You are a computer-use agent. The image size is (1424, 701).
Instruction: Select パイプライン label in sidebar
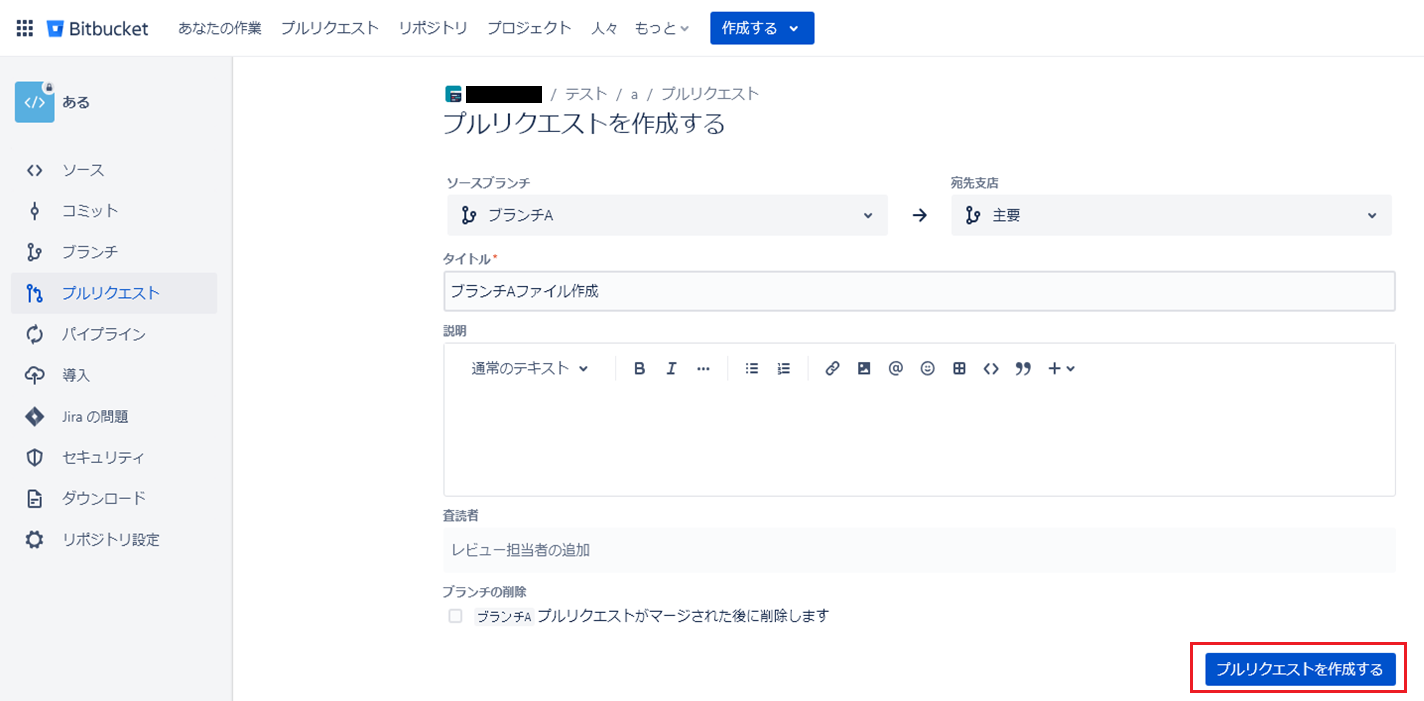[104, 334]
